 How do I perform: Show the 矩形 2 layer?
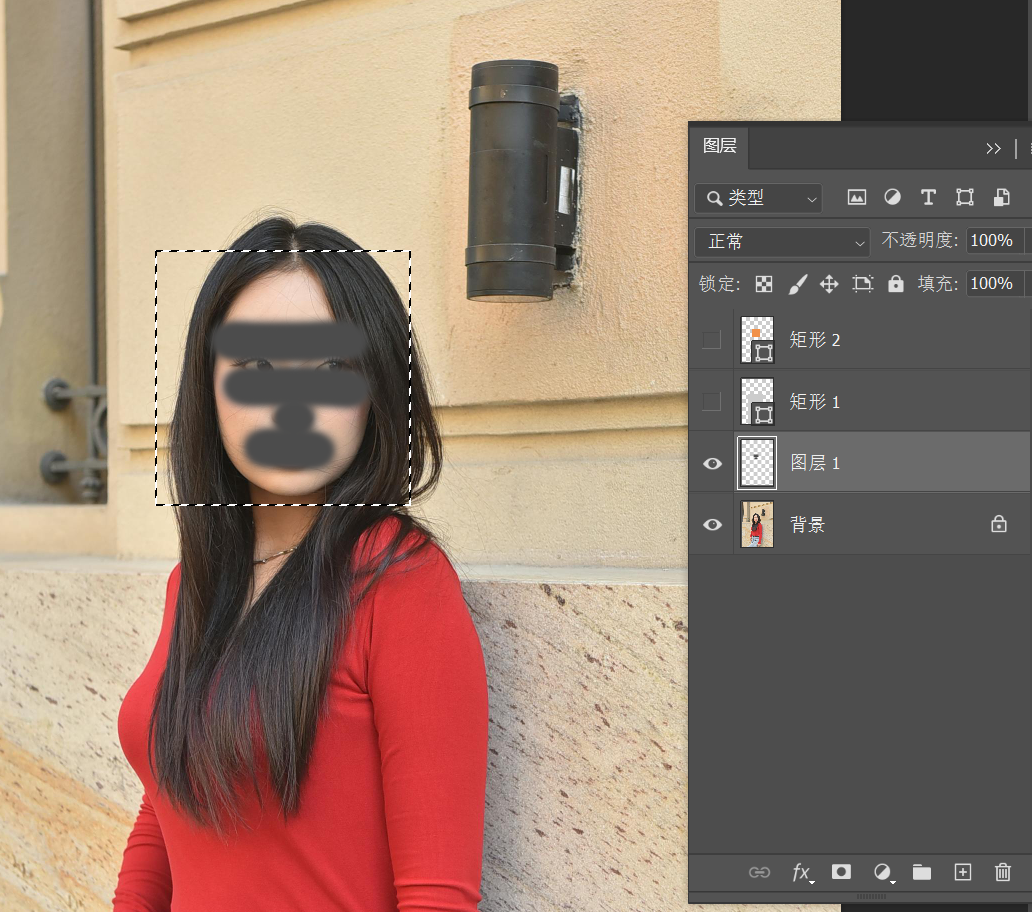coord(712,340)
